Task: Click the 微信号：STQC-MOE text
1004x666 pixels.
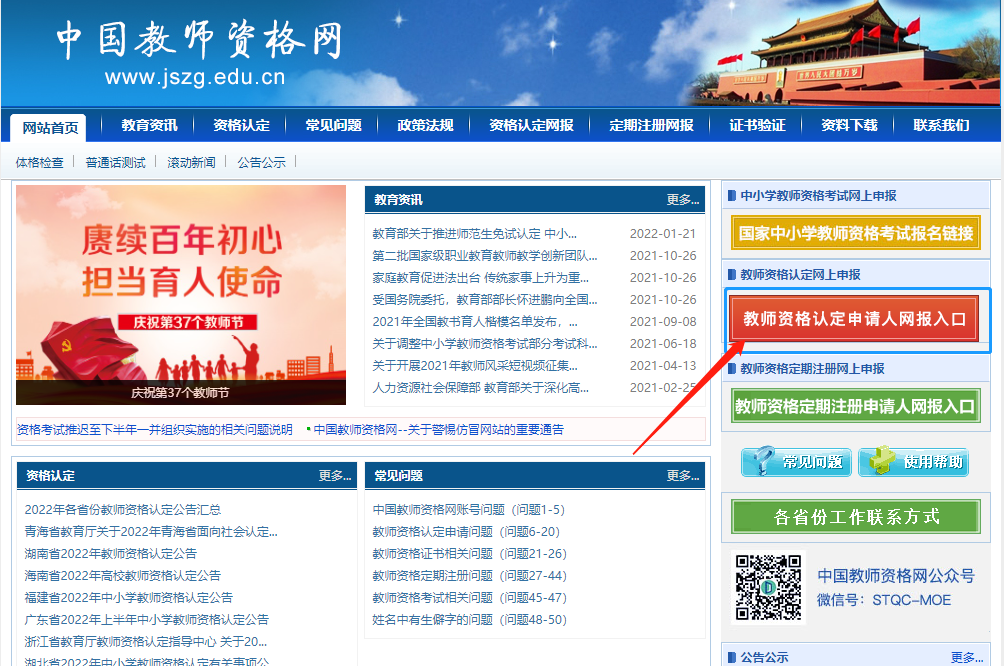Action: click(x=884, y=600)
